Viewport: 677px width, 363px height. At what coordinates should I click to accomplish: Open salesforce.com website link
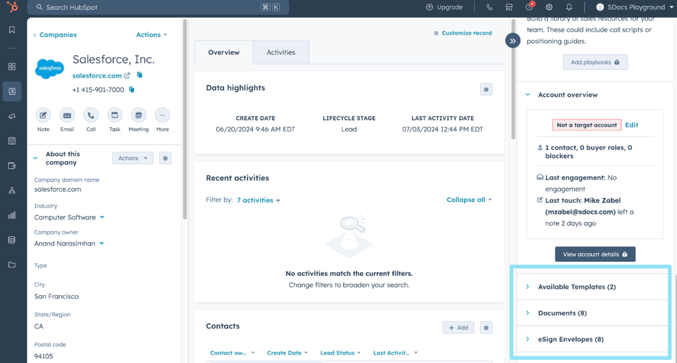point(97,76)
